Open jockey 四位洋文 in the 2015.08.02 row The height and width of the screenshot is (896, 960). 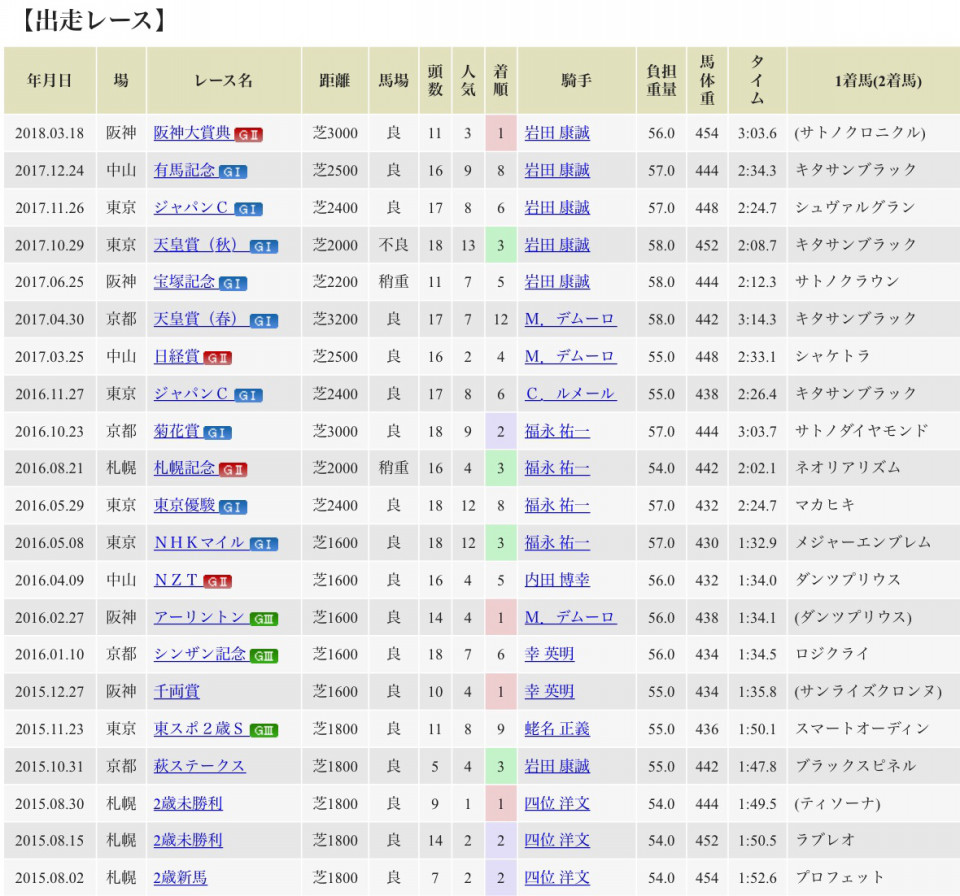coord(557,878)
